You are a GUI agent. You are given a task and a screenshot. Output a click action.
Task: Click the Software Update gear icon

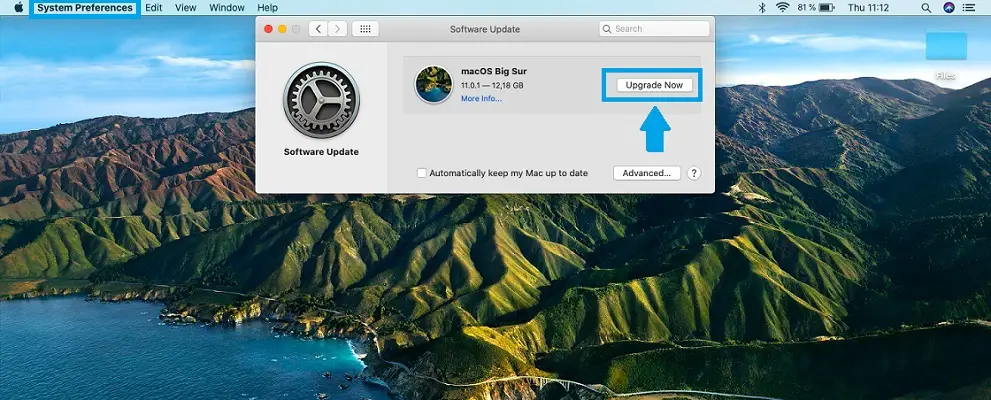coord(321,101)
